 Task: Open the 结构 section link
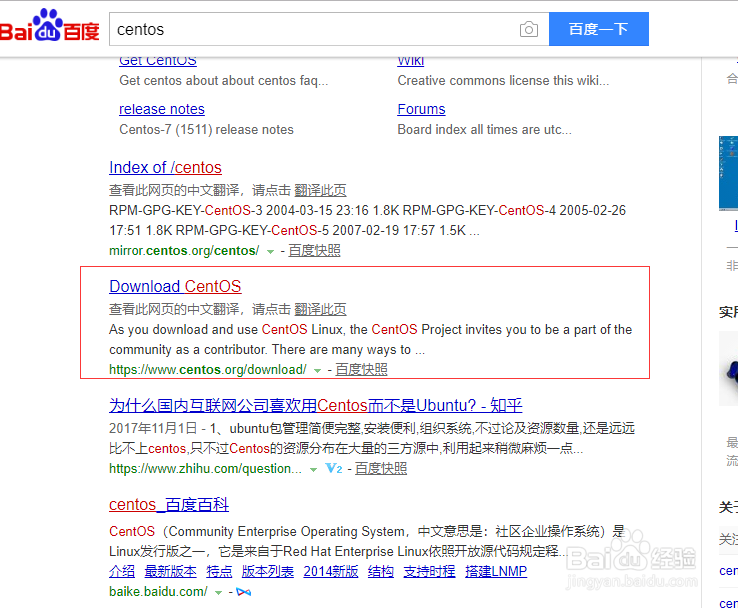pos(381,571)
